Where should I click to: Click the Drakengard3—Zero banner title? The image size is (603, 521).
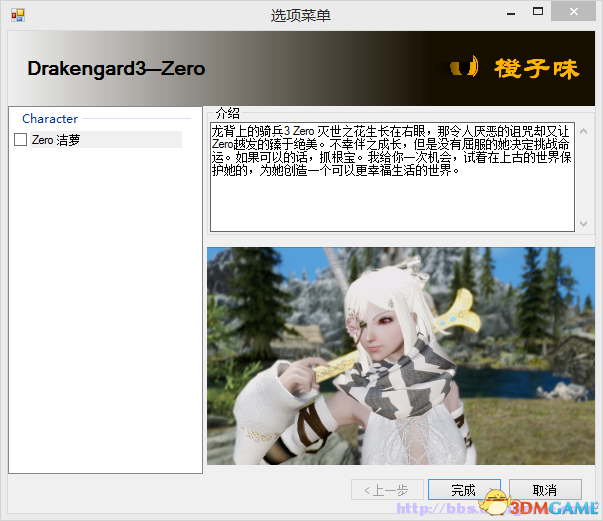click(x=116, y=69)
